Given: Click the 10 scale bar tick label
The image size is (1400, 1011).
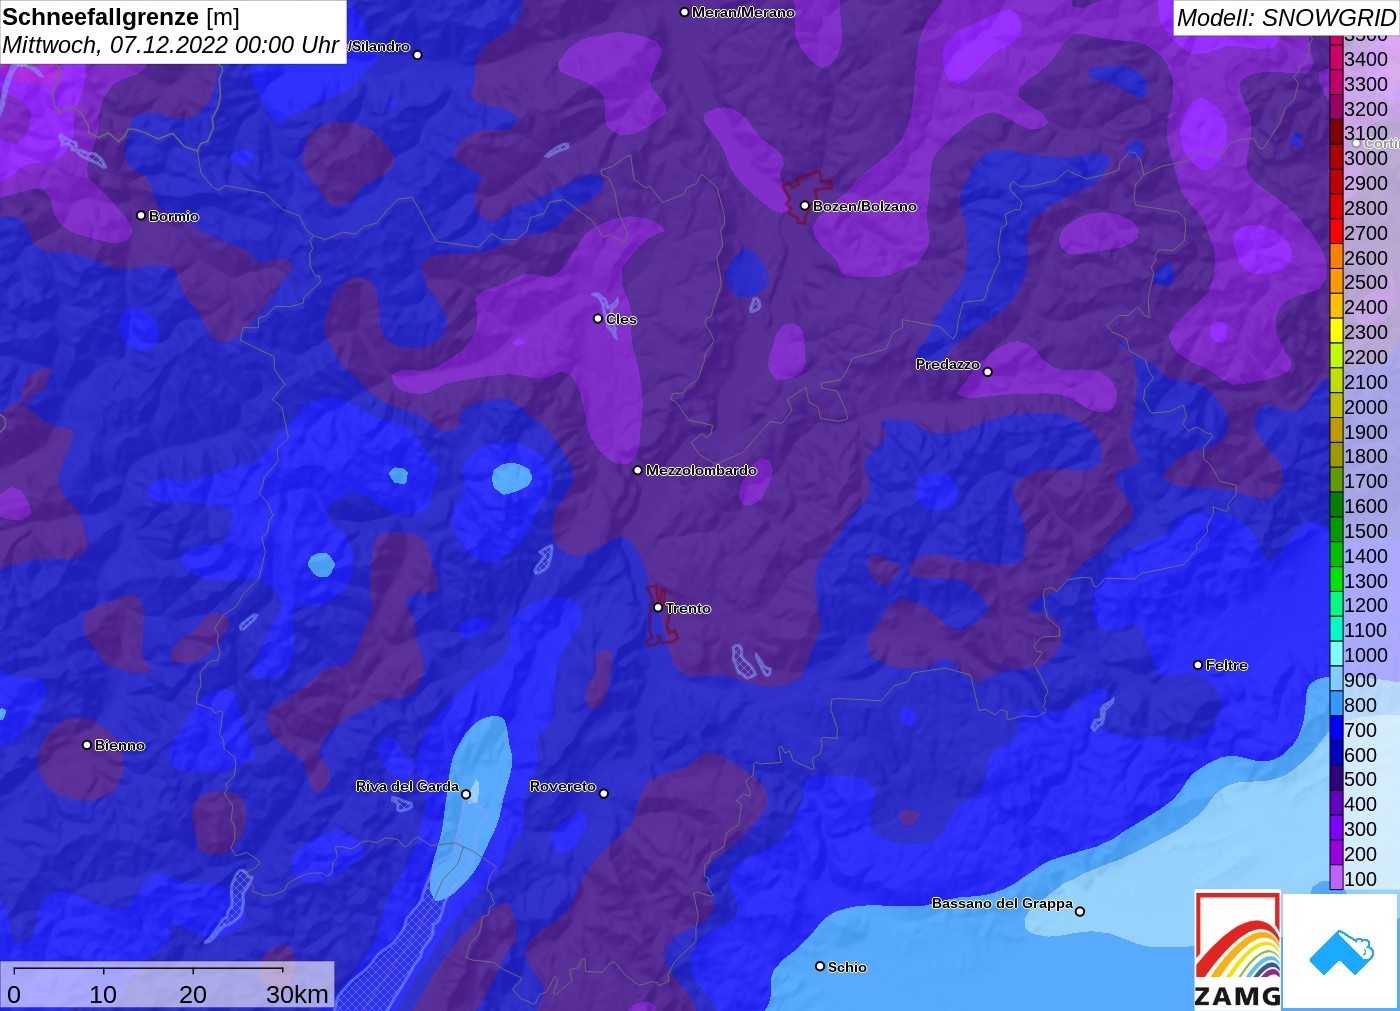Looking at the screenshot, I should (x=103, y=994).
